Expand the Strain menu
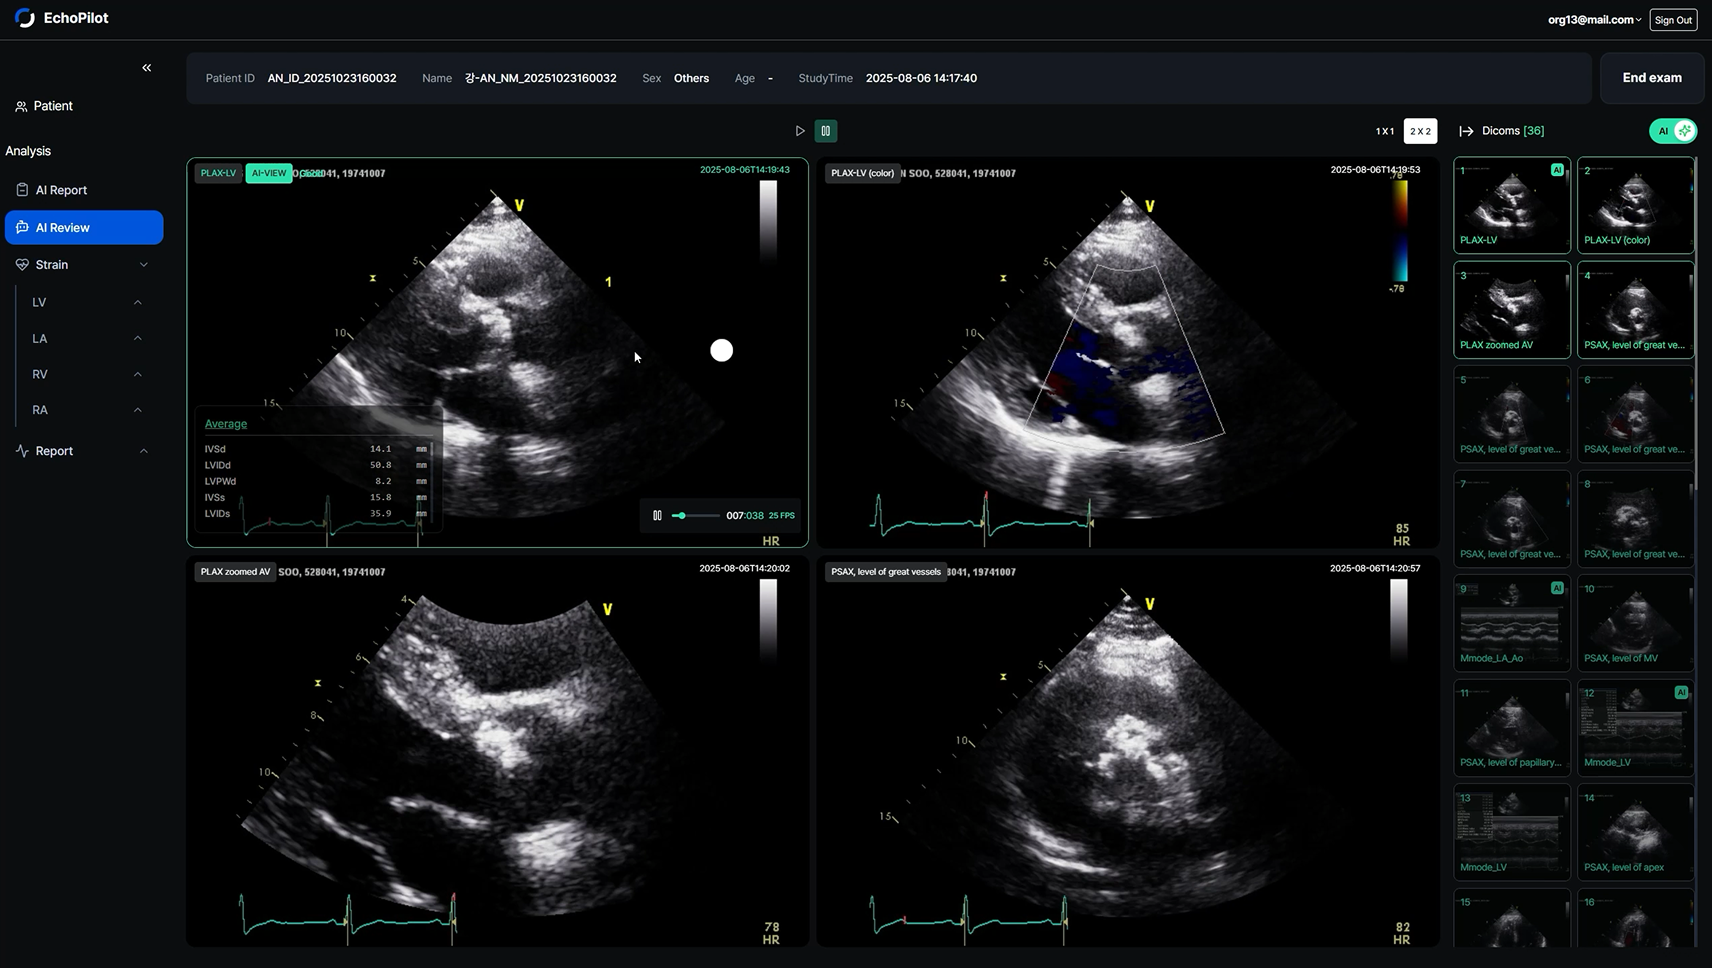 84,265
